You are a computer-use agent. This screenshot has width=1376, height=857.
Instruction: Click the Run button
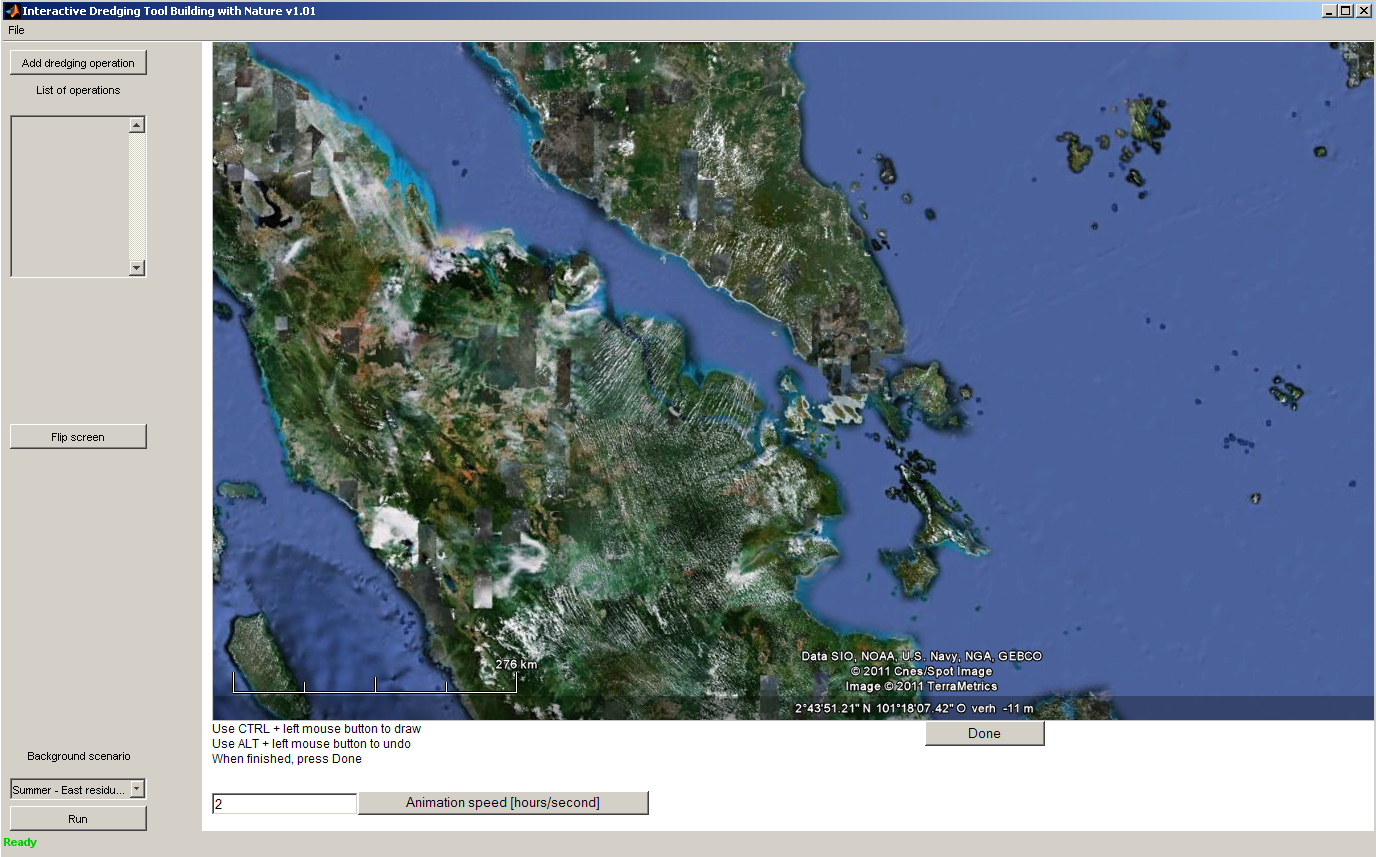[x=78, y=819]
